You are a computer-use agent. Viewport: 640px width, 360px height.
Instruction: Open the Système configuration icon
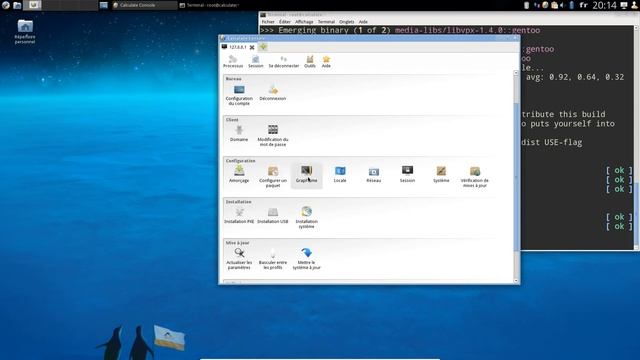tap(441, 174)
